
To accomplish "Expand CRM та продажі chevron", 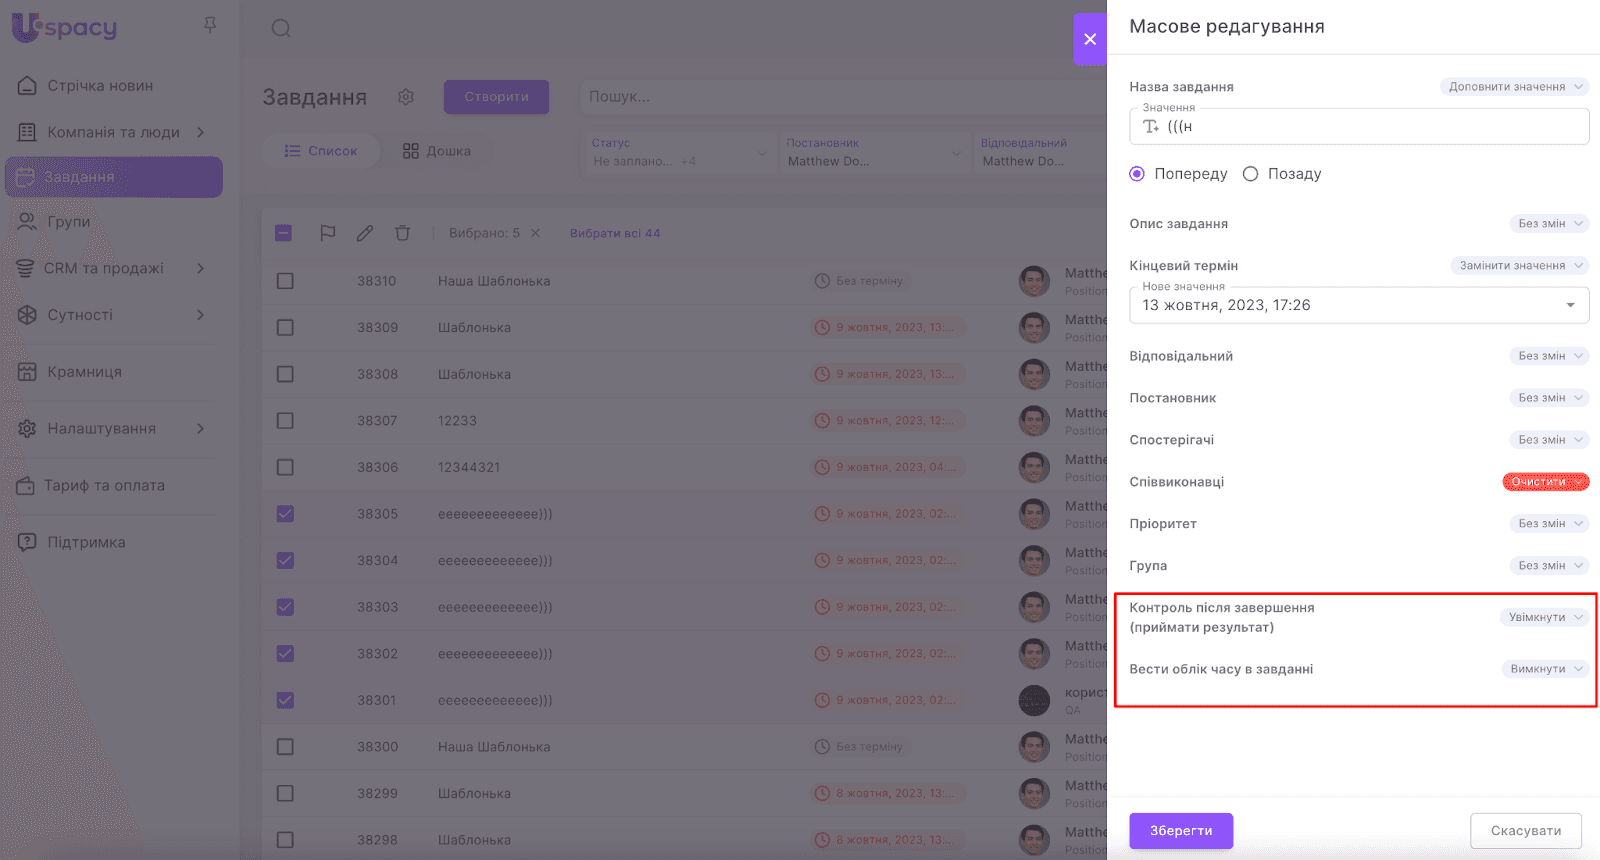I will click(x=200, y=268).
